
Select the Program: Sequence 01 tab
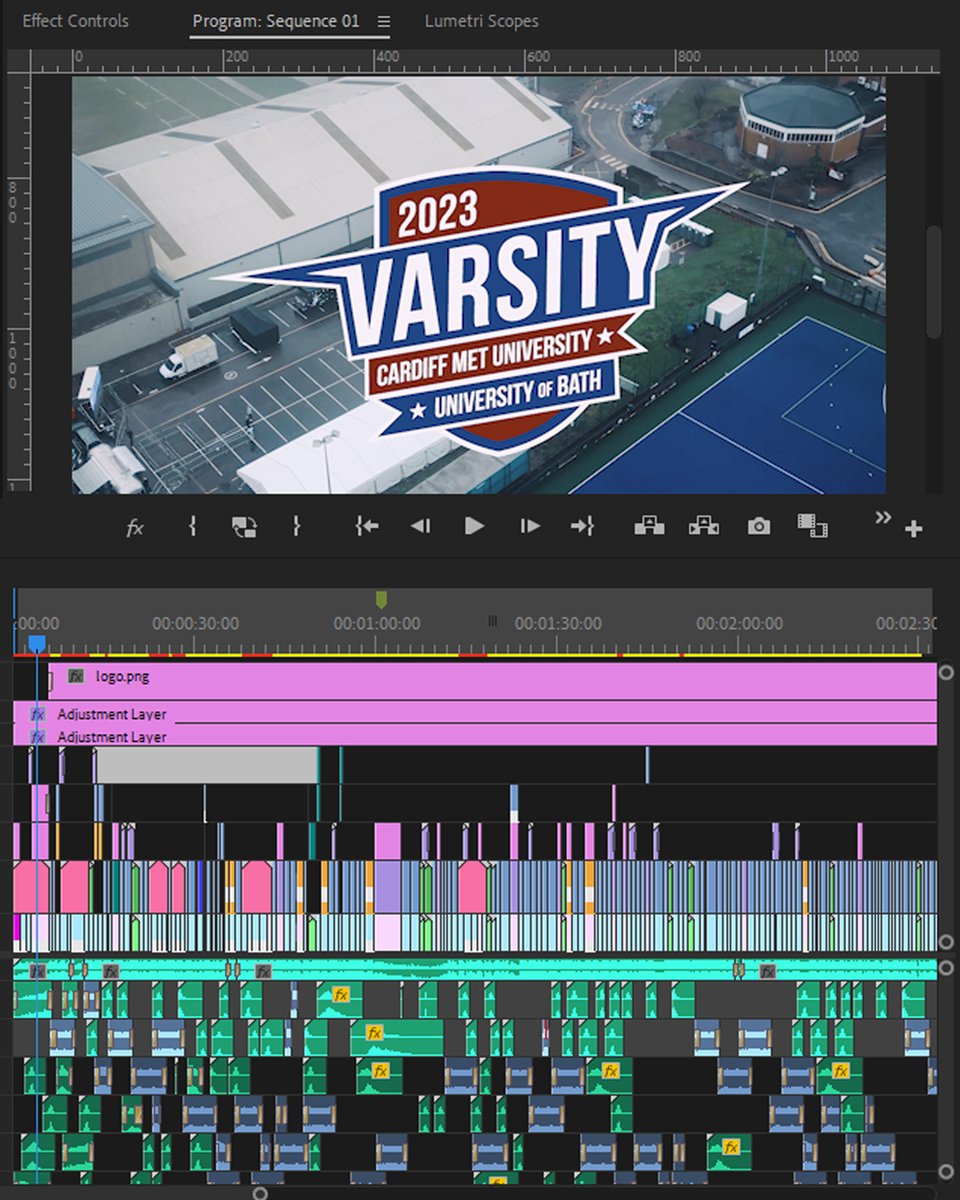pos(275,21)
